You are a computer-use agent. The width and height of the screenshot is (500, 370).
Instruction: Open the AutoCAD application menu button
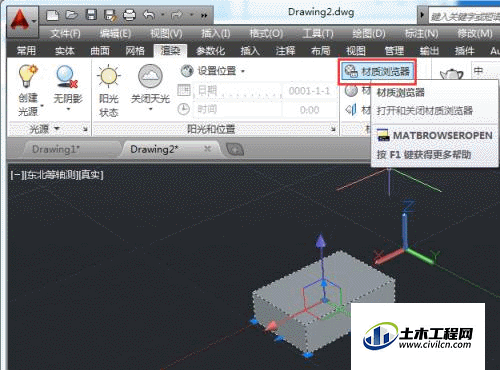22,21
